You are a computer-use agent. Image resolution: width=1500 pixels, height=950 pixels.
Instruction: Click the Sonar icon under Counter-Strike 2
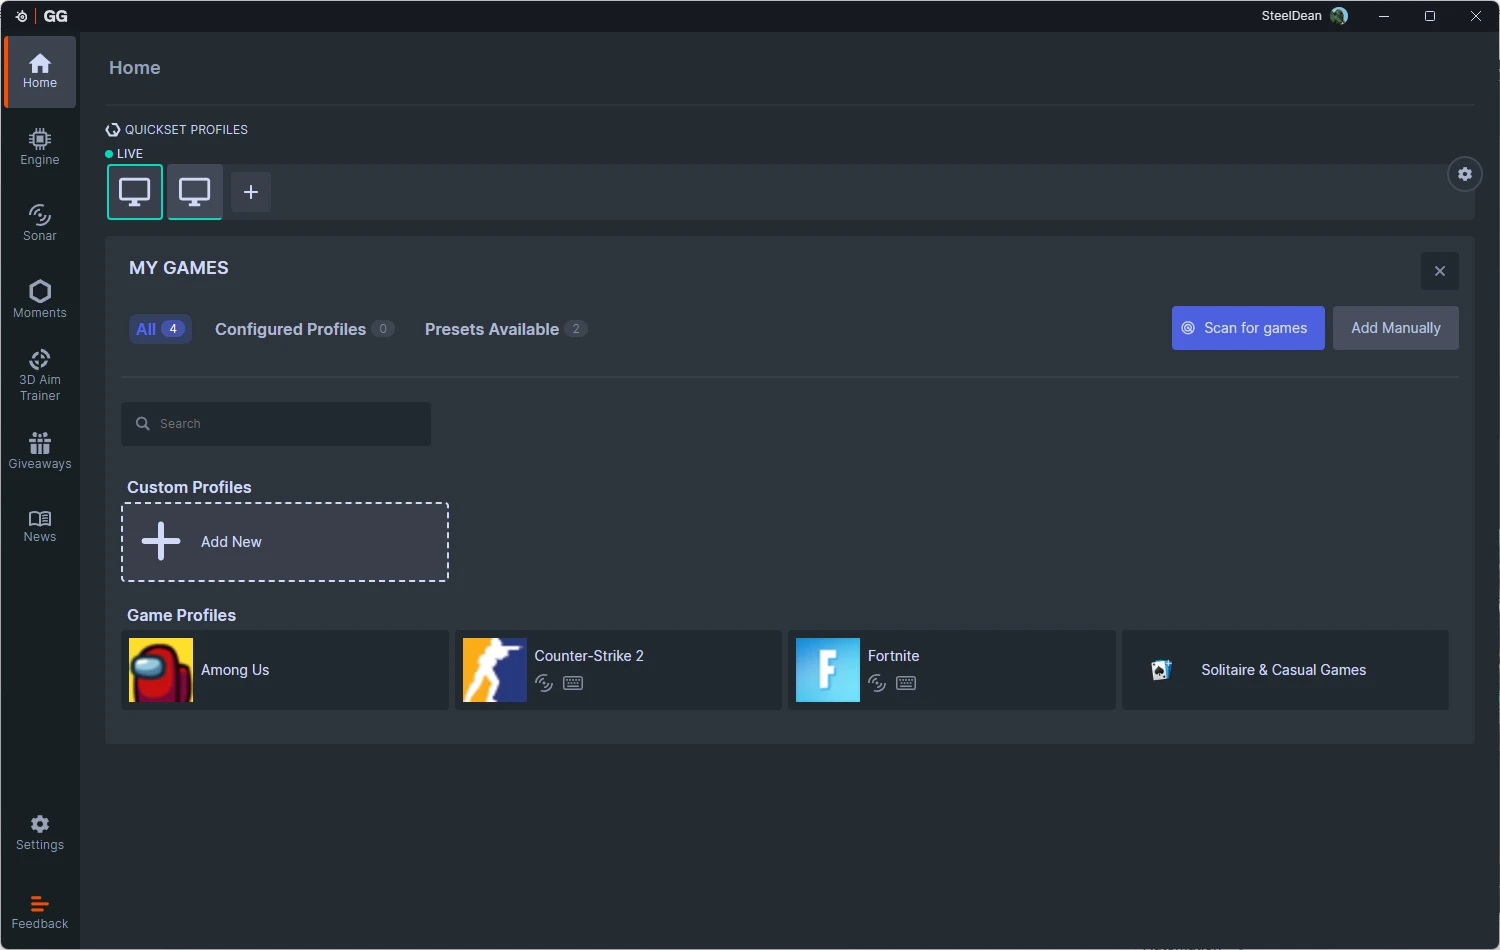(544, 683)
